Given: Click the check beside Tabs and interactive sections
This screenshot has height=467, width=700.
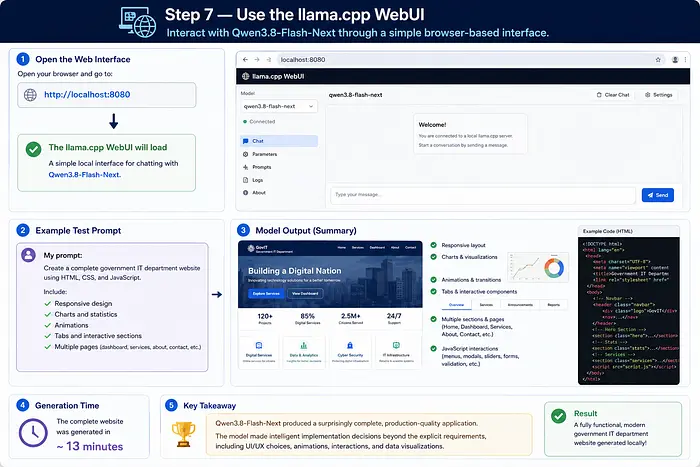Looking at the screenshot, I should (x=48, y=336).
